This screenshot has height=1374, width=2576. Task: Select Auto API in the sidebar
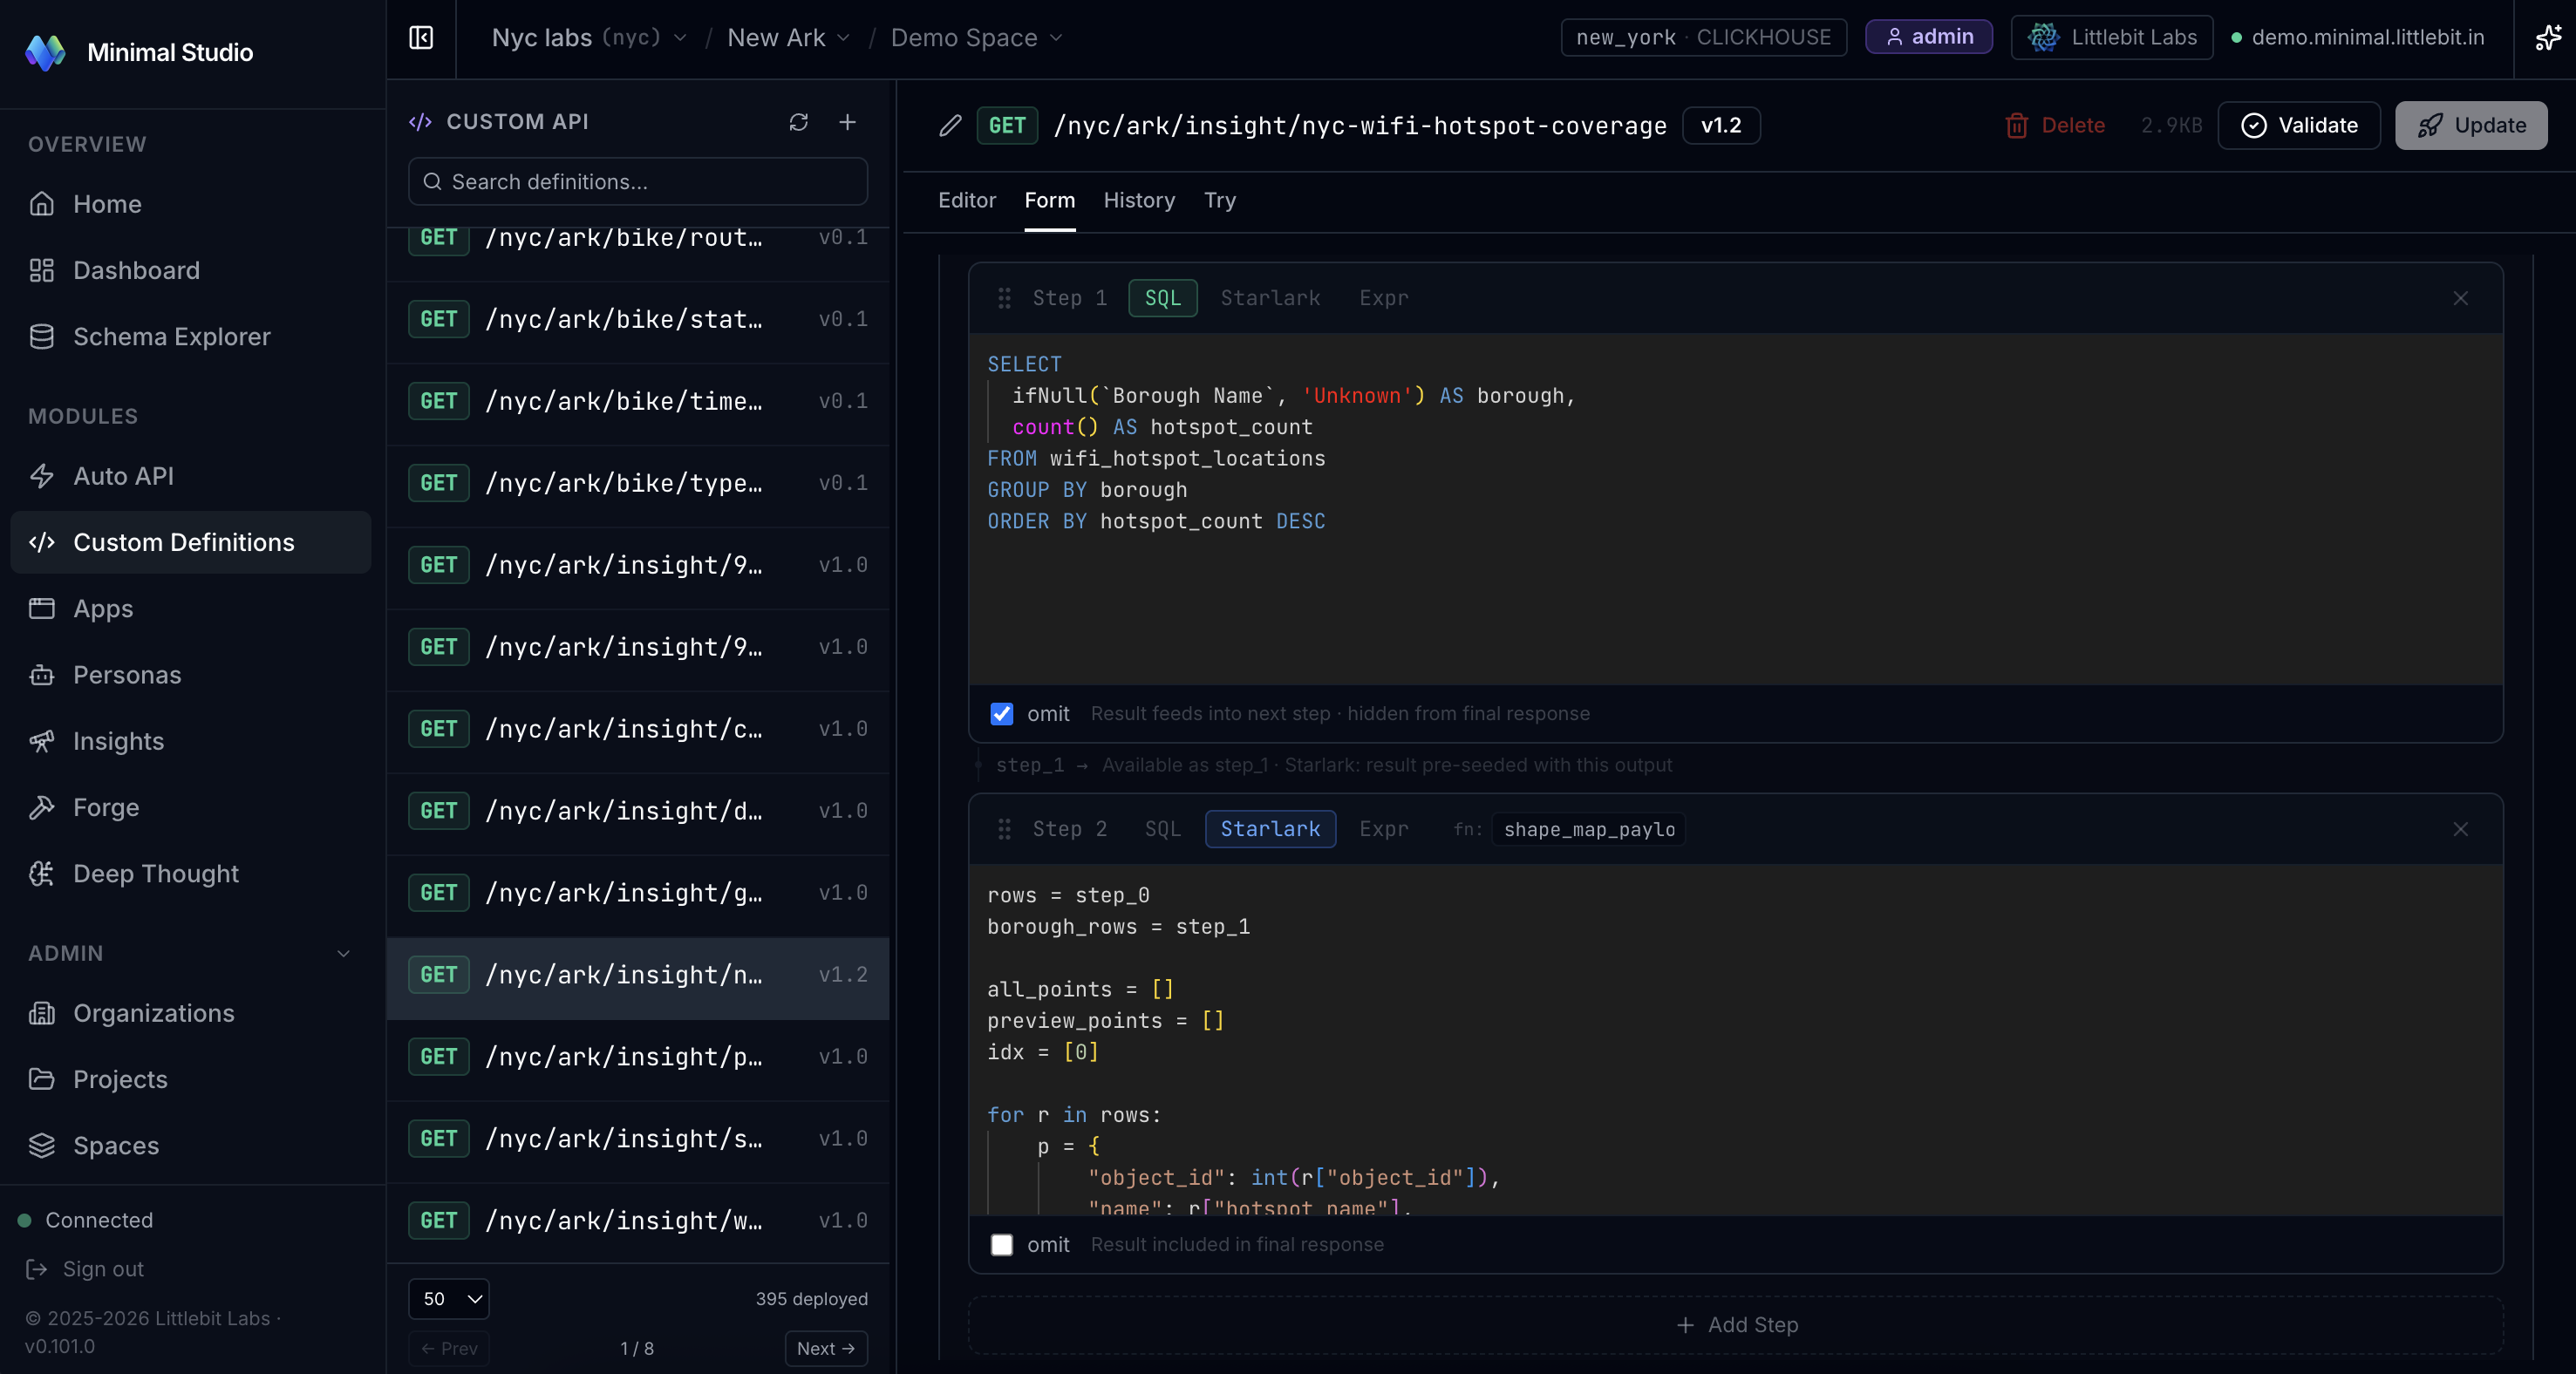click(124, 476)
